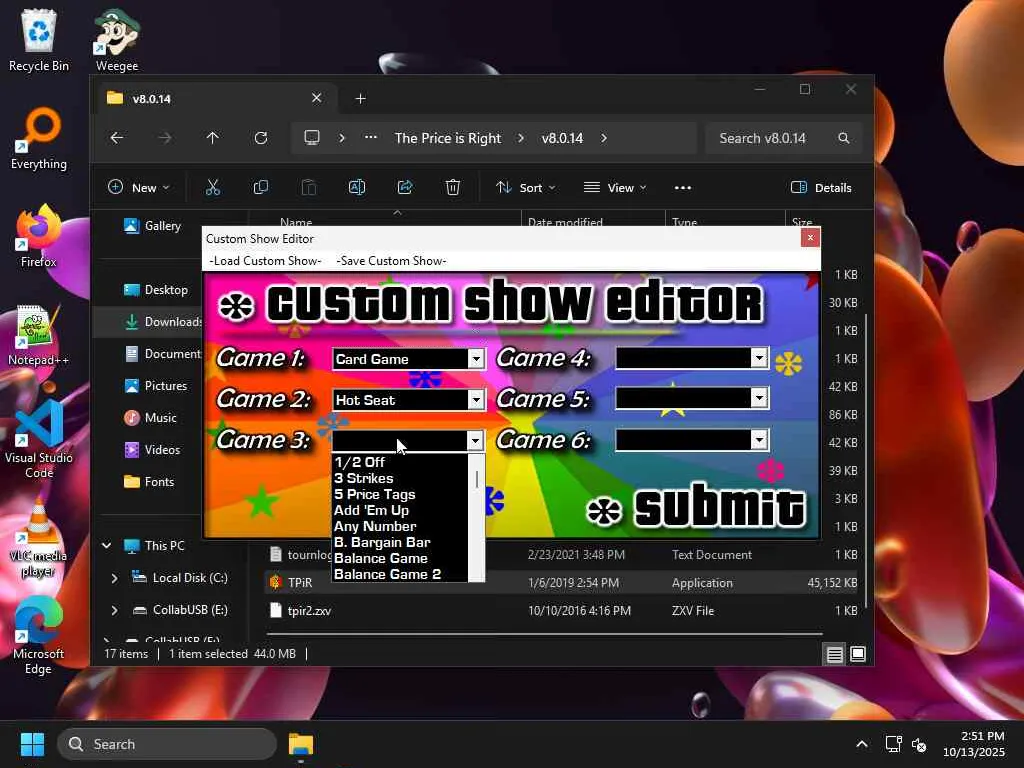Open the Notepad++ desktop shortcut
This screenshot has height=768, width=1024.
[39, 334]
